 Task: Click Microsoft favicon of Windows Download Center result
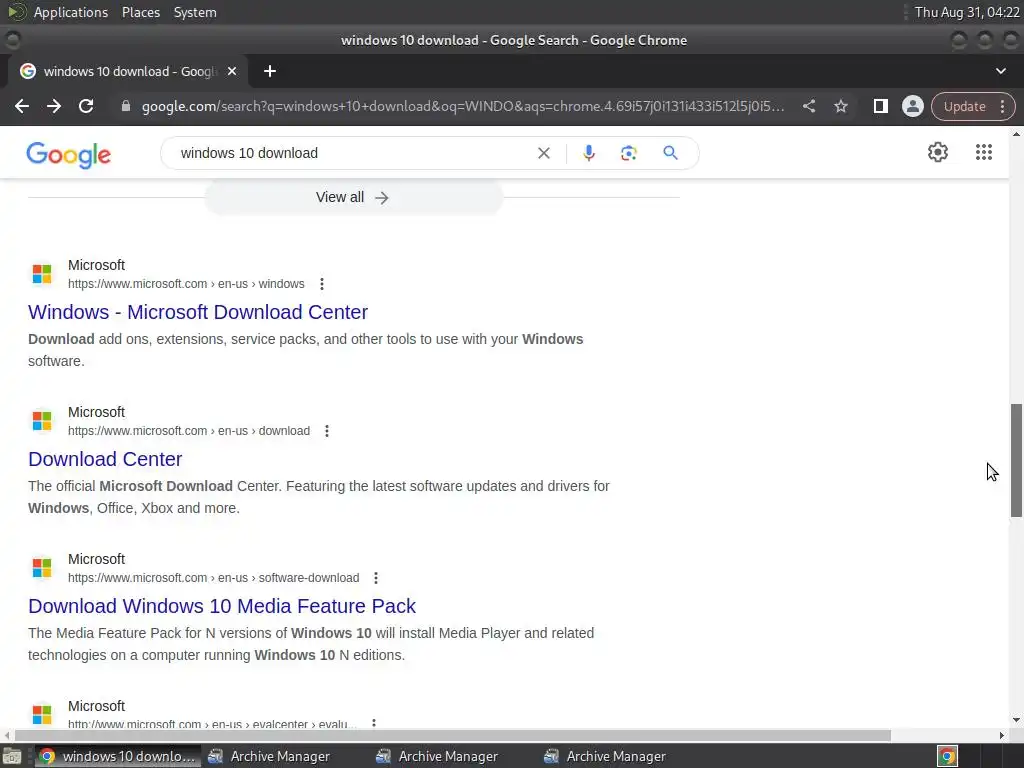(42, 274)
